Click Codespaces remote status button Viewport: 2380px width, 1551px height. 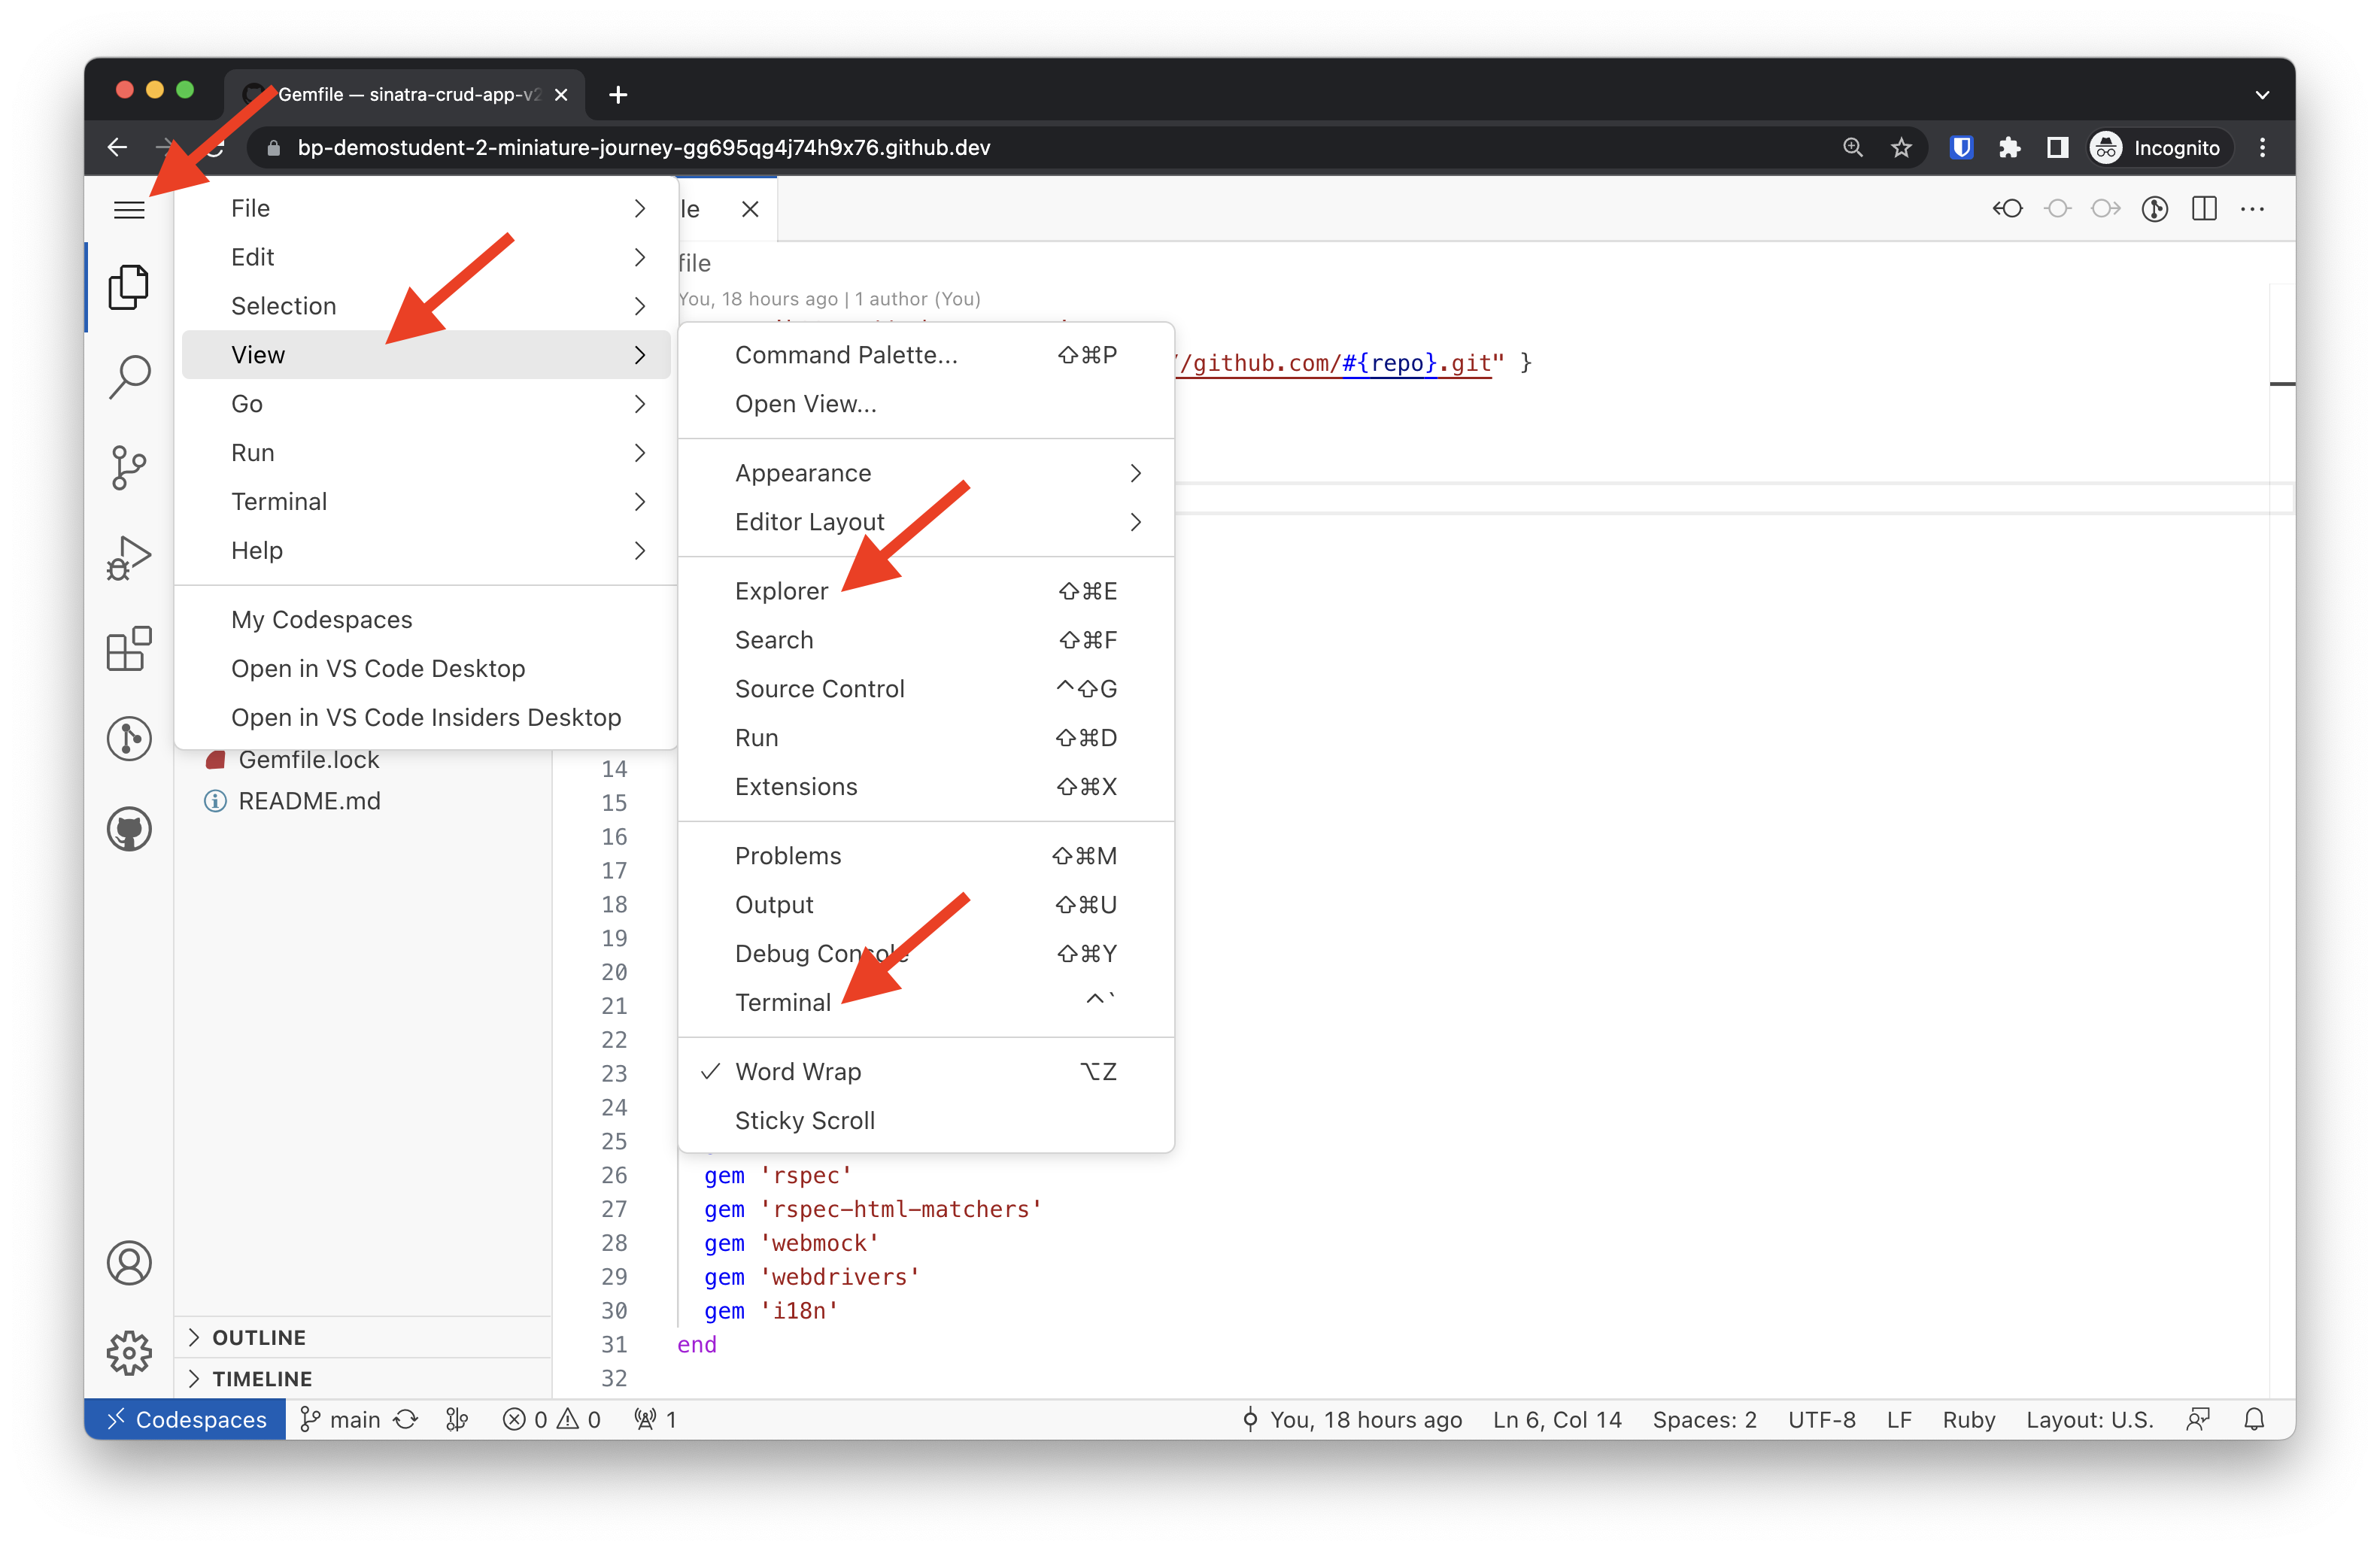[186, 1420]
